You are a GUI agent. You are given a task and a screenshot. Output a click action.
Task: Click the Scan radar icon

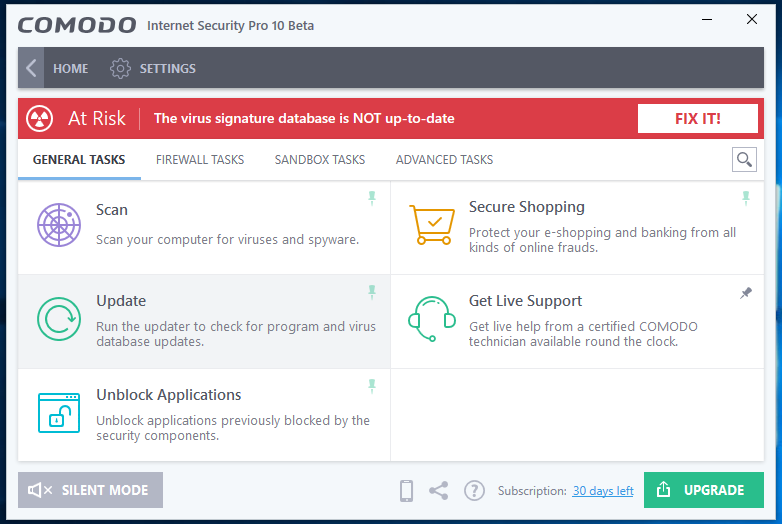[x=59, y=224]
